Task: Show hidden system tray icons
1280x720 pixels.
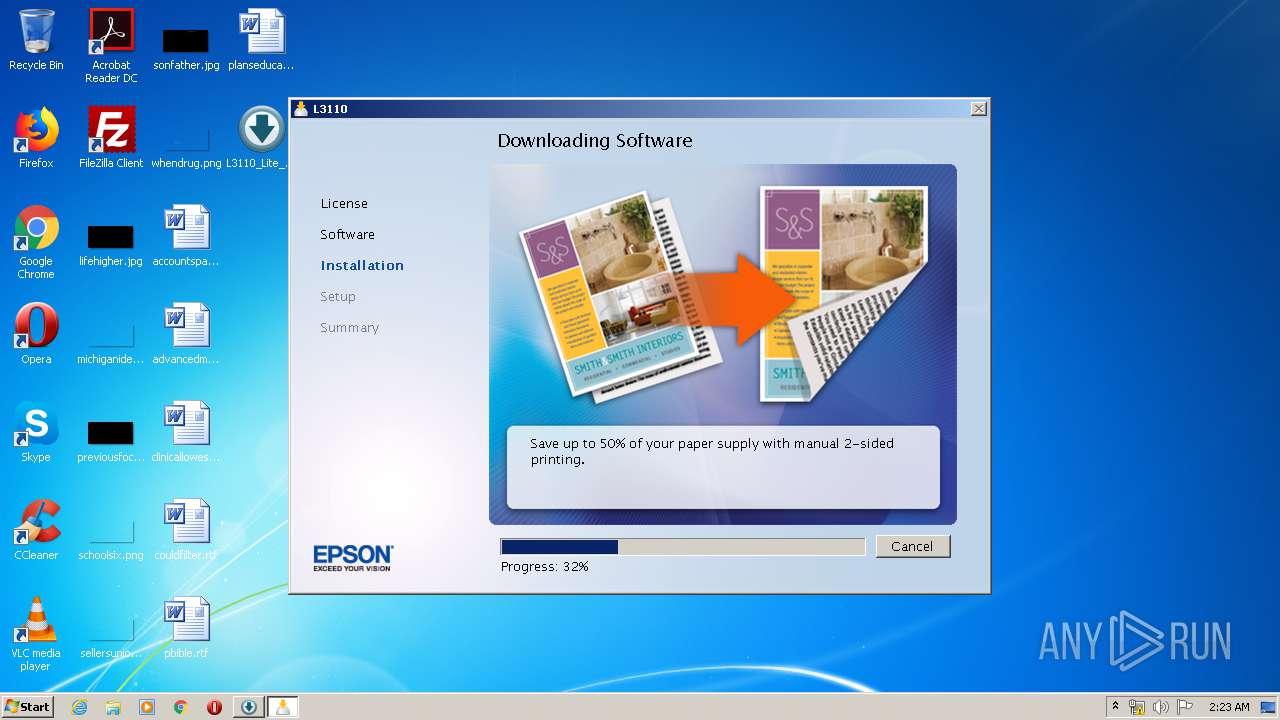Action: 1115,707
